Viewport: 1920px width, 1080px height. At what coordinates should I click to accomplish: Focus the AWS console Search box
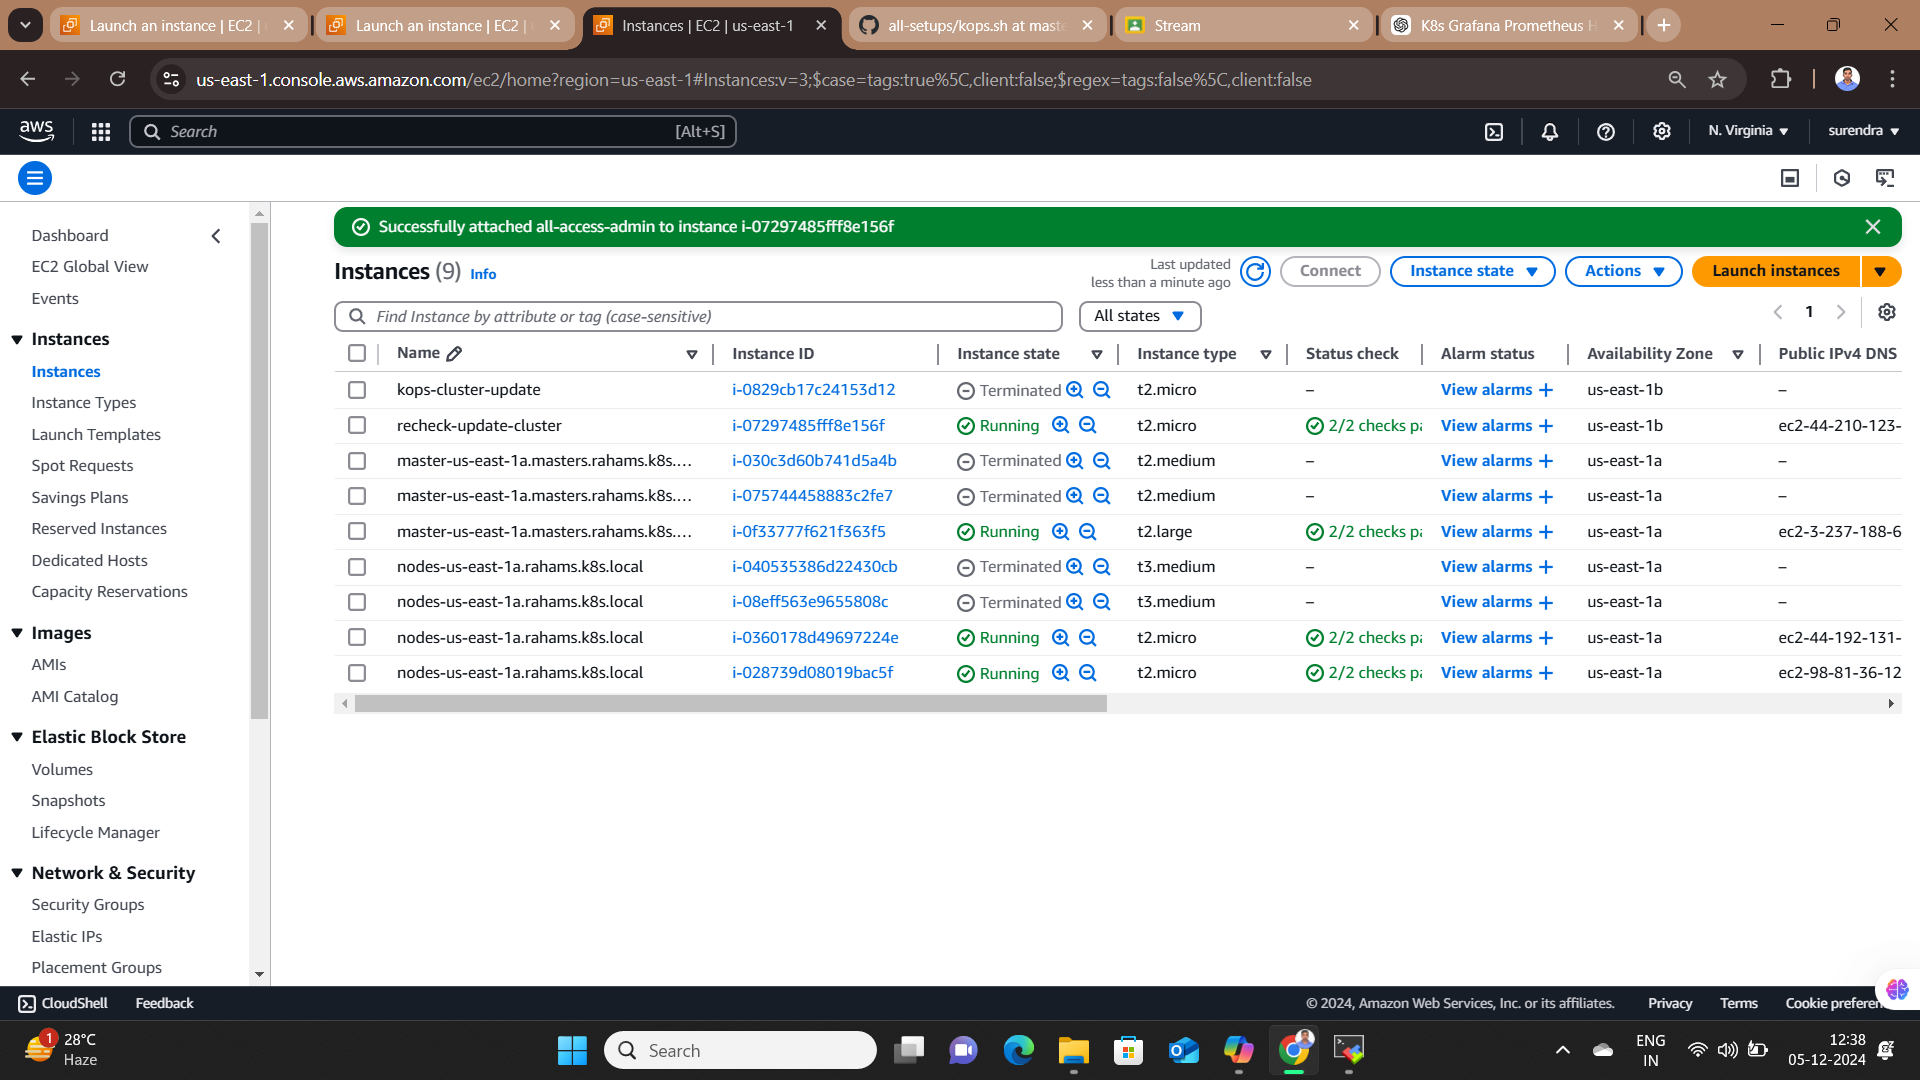[x=433, y=131]
